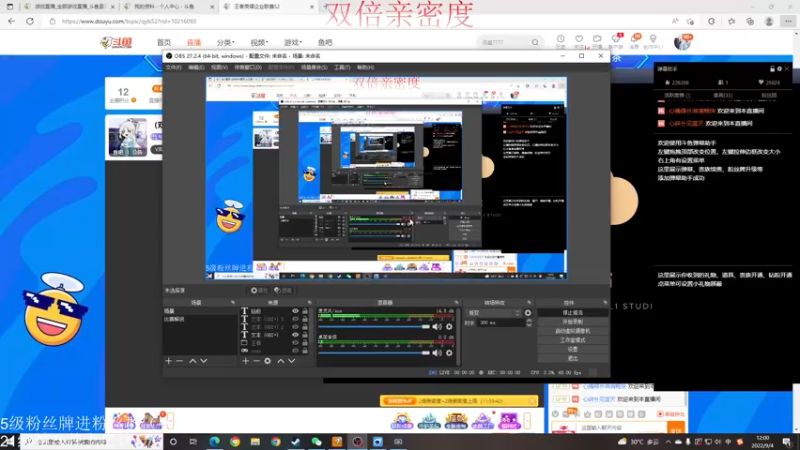Click the 开始录制 button in OBS Controls
Screen dimensions: 800x450
572,322
